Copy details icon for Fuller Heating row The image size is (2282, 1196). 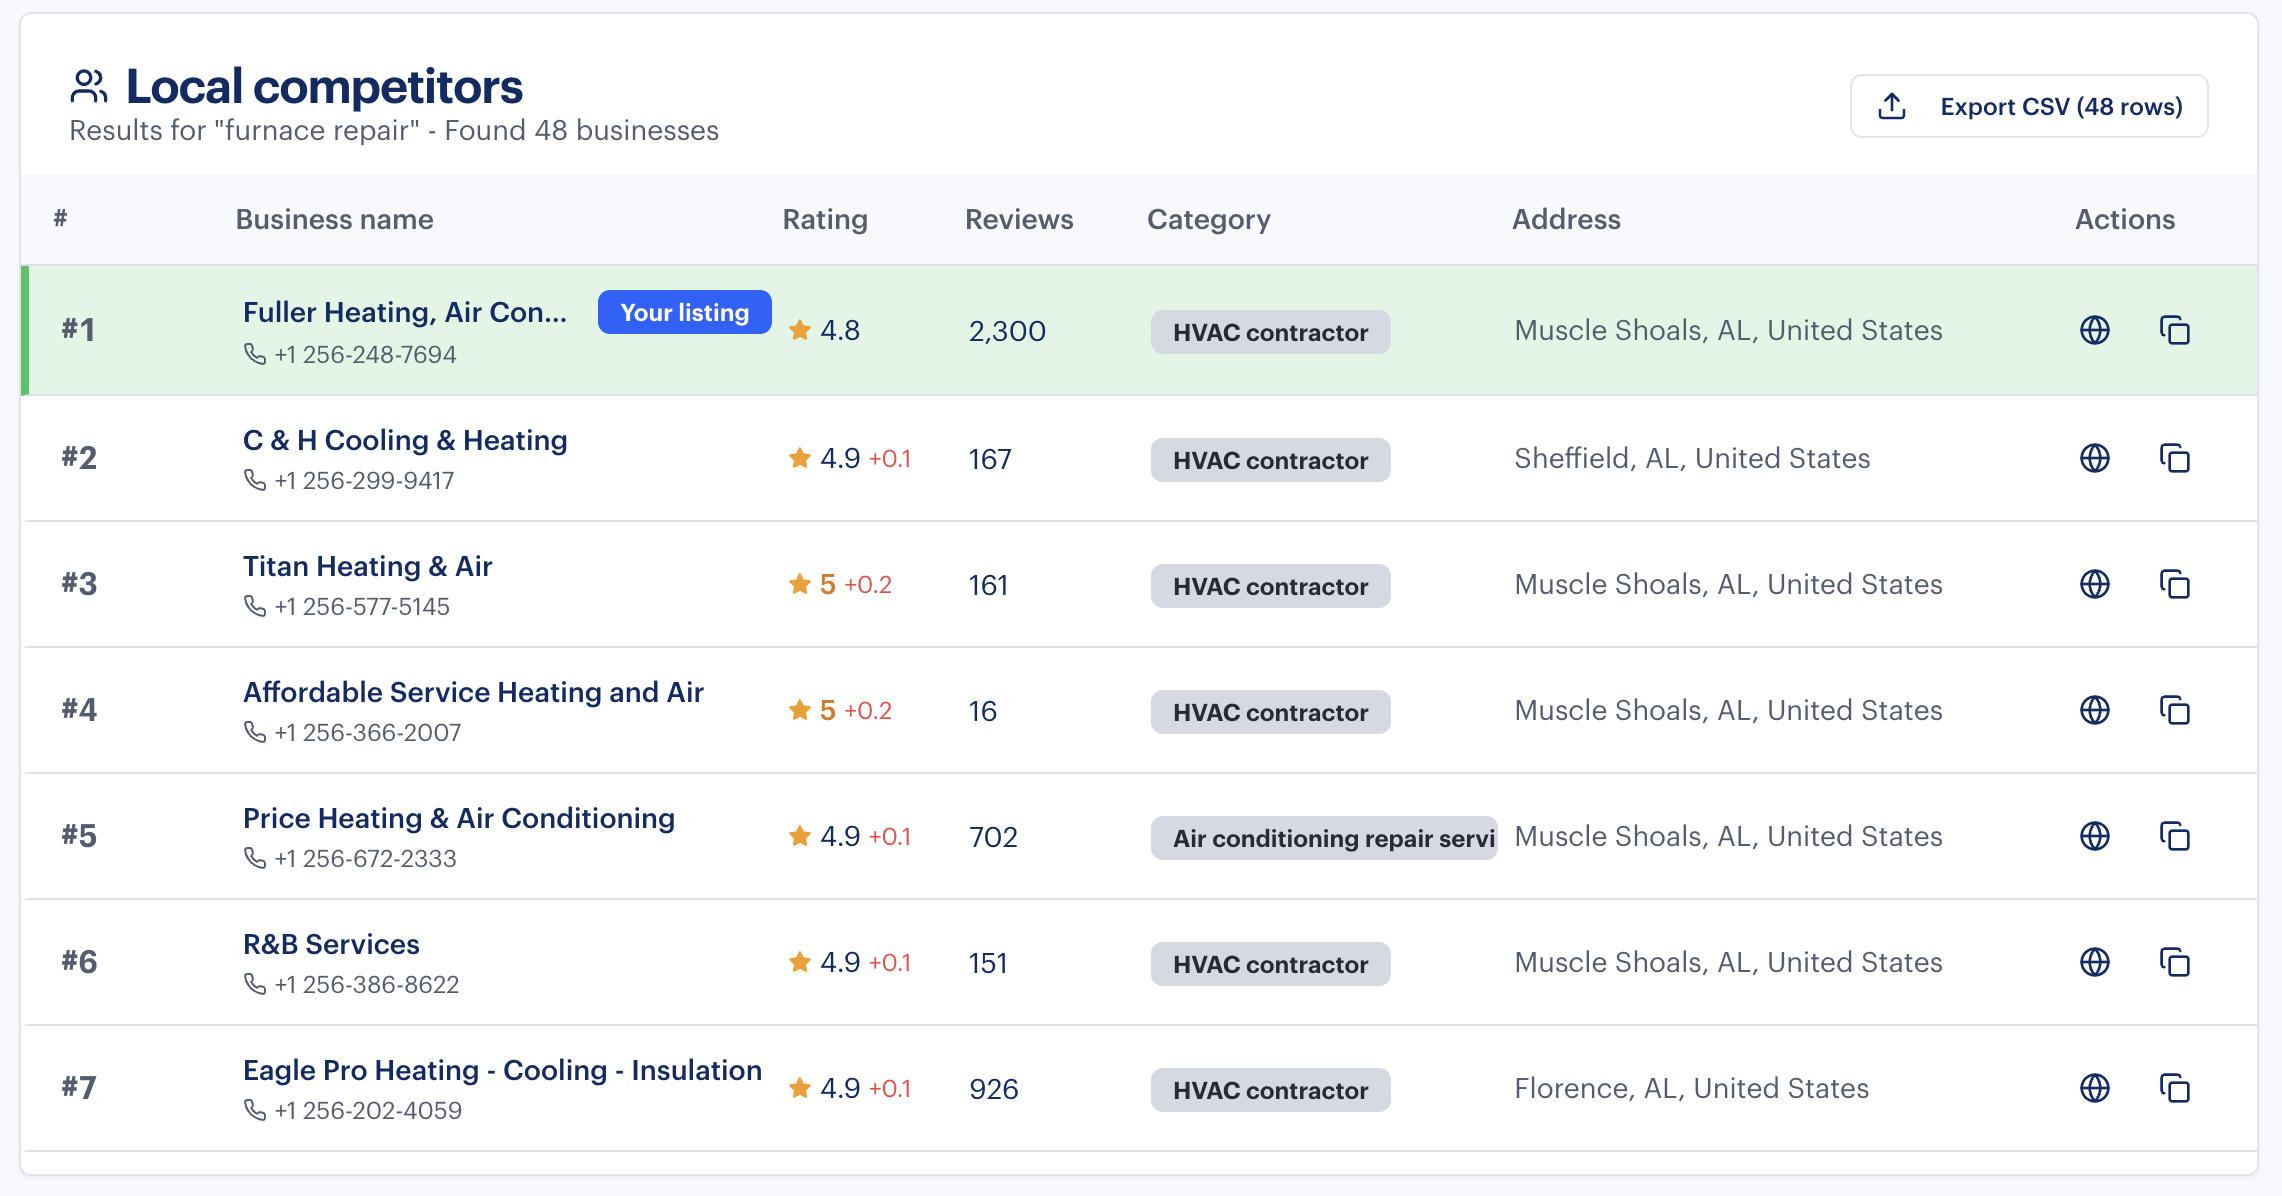pyautogui.click(x=2174, y=330)
